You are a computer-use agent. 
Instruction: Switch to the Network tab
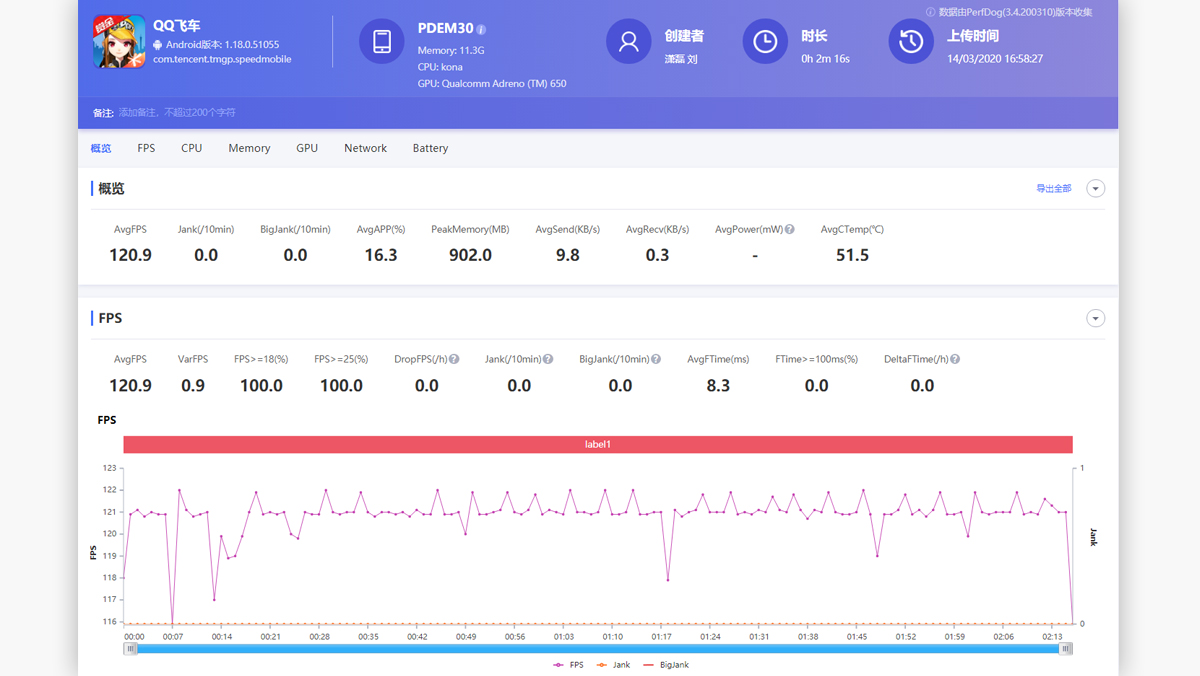[365, 148]
